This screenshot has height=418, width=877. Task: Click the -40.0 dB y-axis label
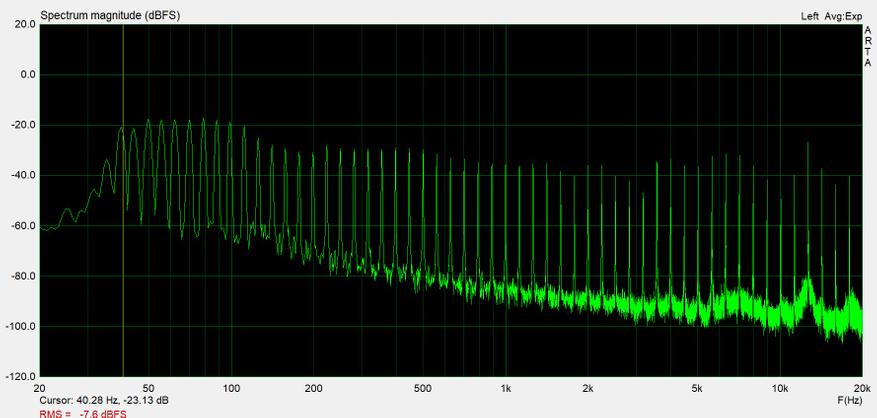click(24, 176)
